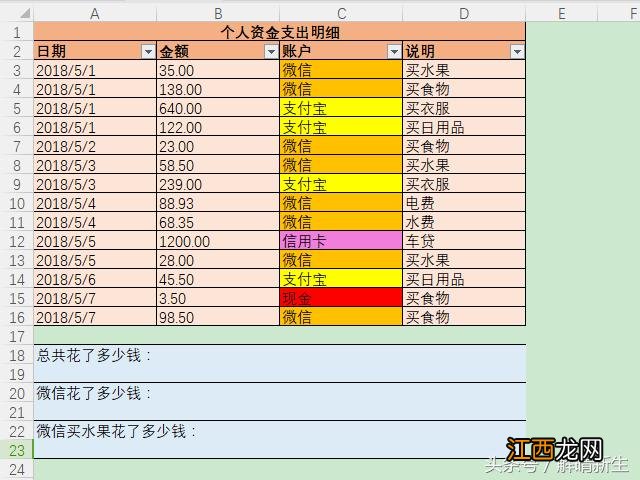640x480 pixels.
Task: Select amount cell 3.50
Action: pos(218,298)
